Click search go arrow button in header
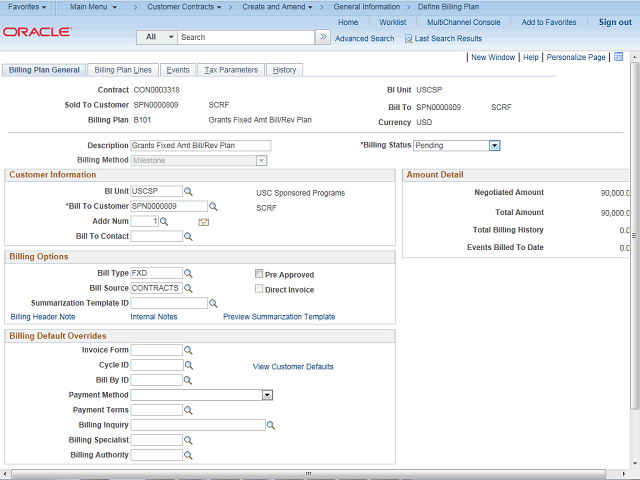 (323, 37)
